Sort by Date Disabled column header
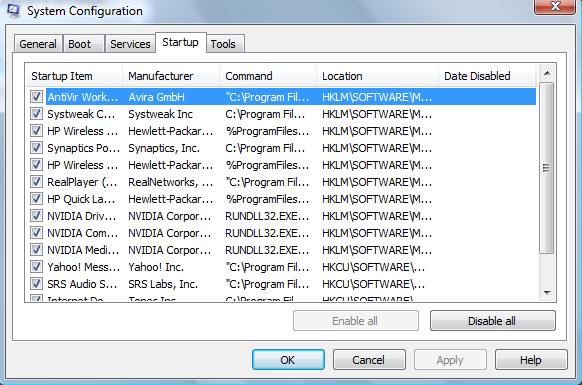Viewport: 582px width, 385px height. [x=487, y=76]
